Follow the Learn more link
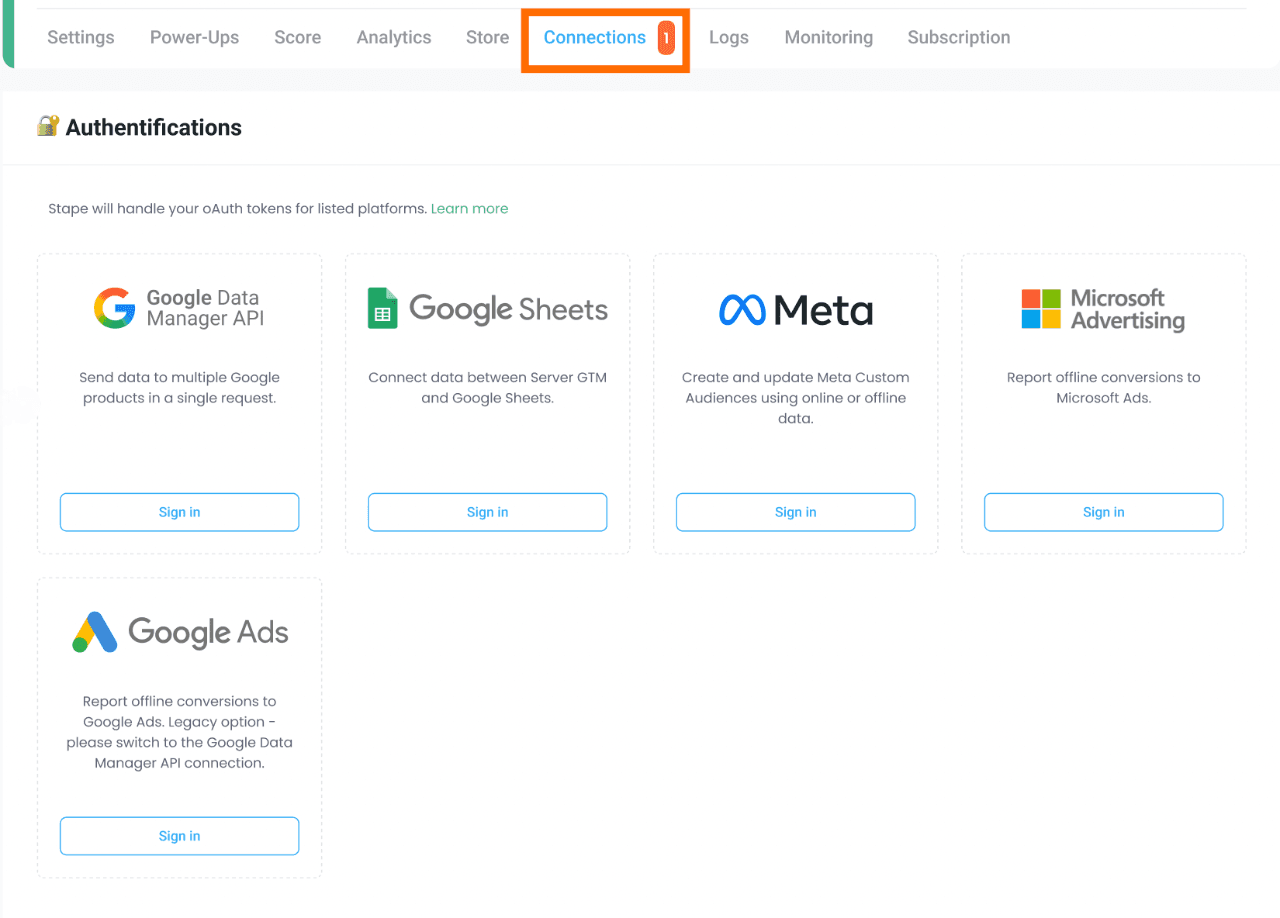Viewport: 1280px width, 918px height. coord(469,209)
